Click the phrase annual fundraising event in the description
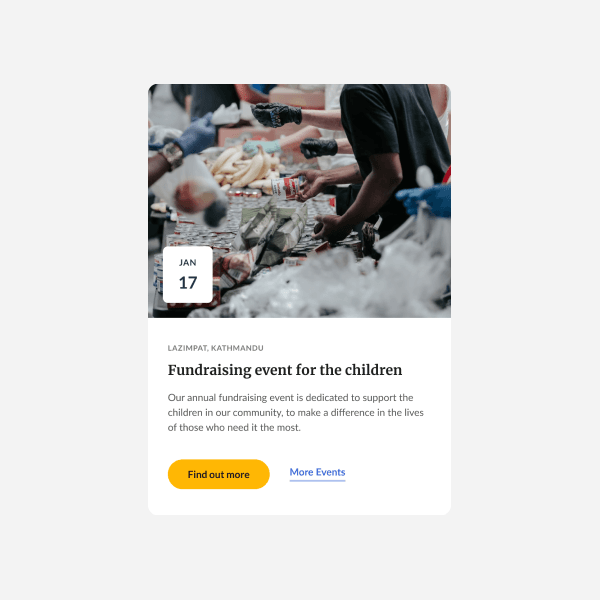The width and height of the screenshot is (600, 600). tap(241, 398)
